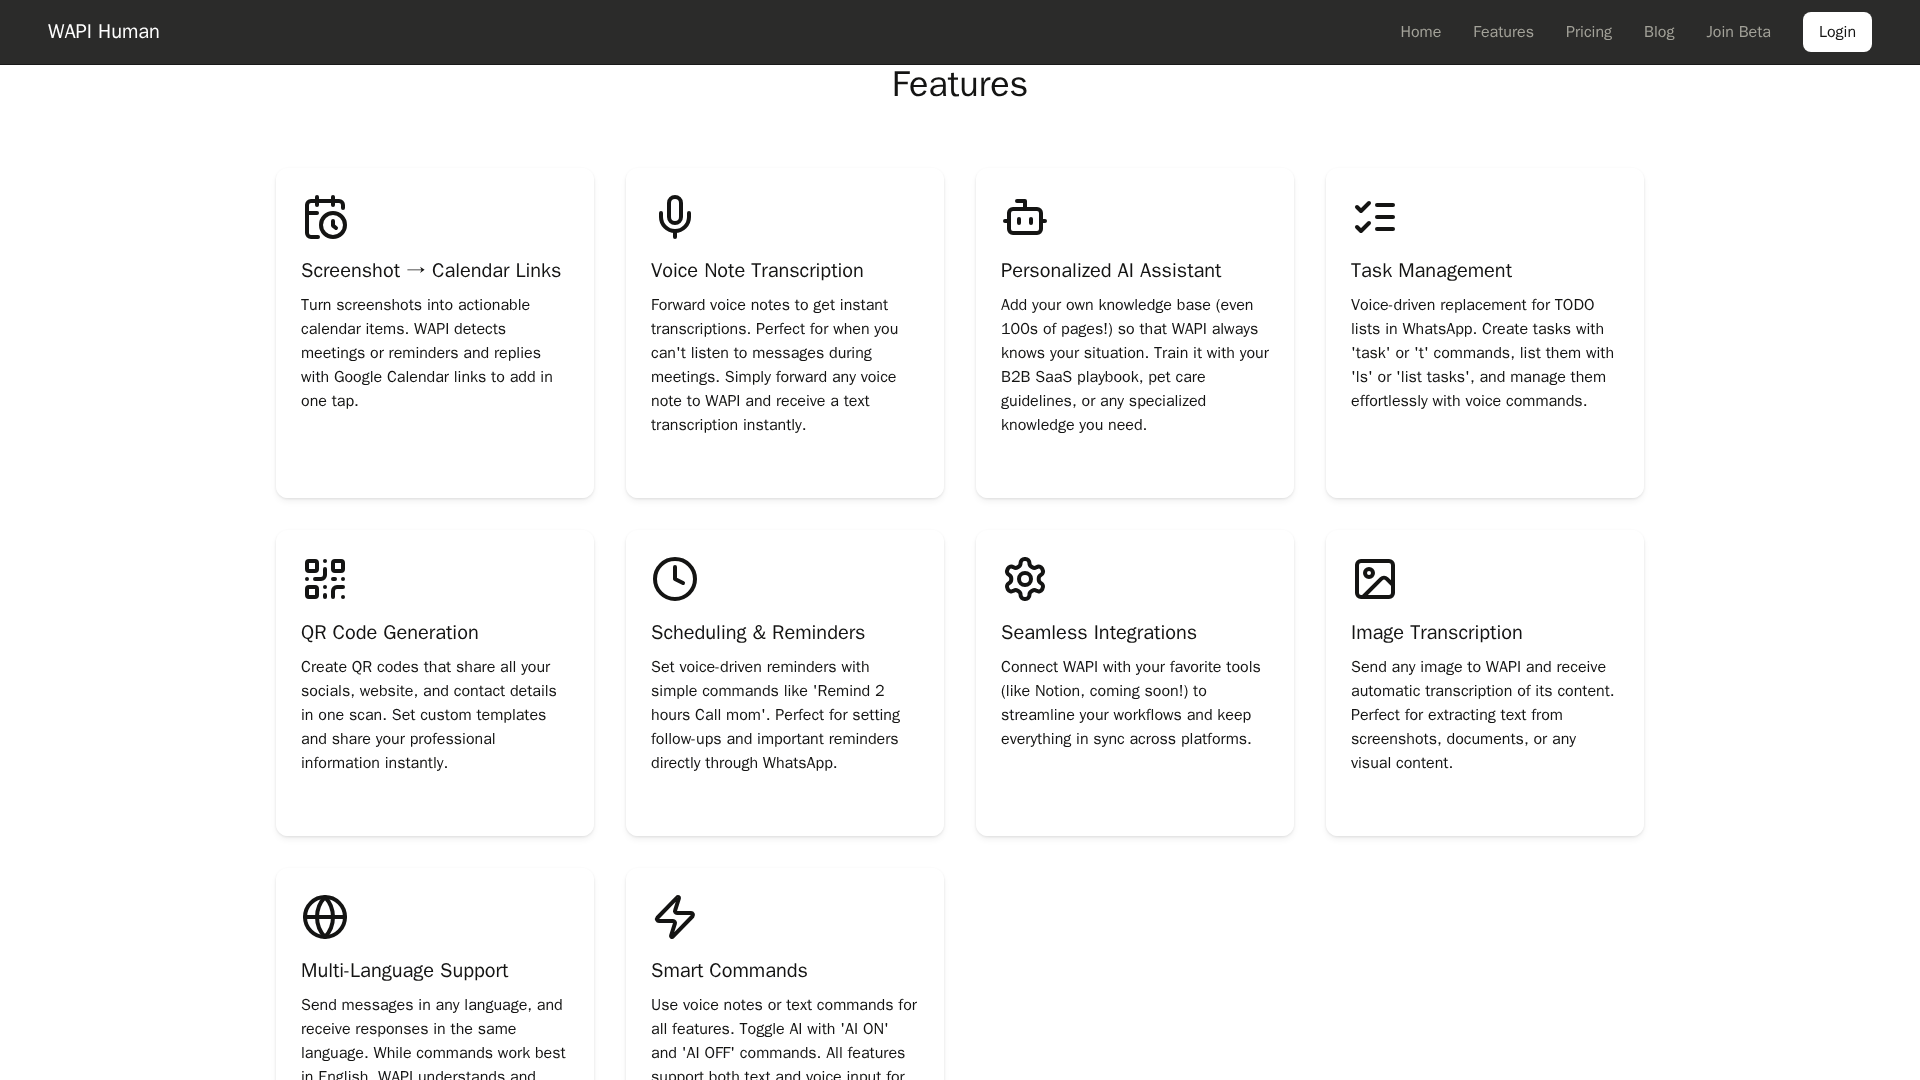Select the Features menu item

1503,31
